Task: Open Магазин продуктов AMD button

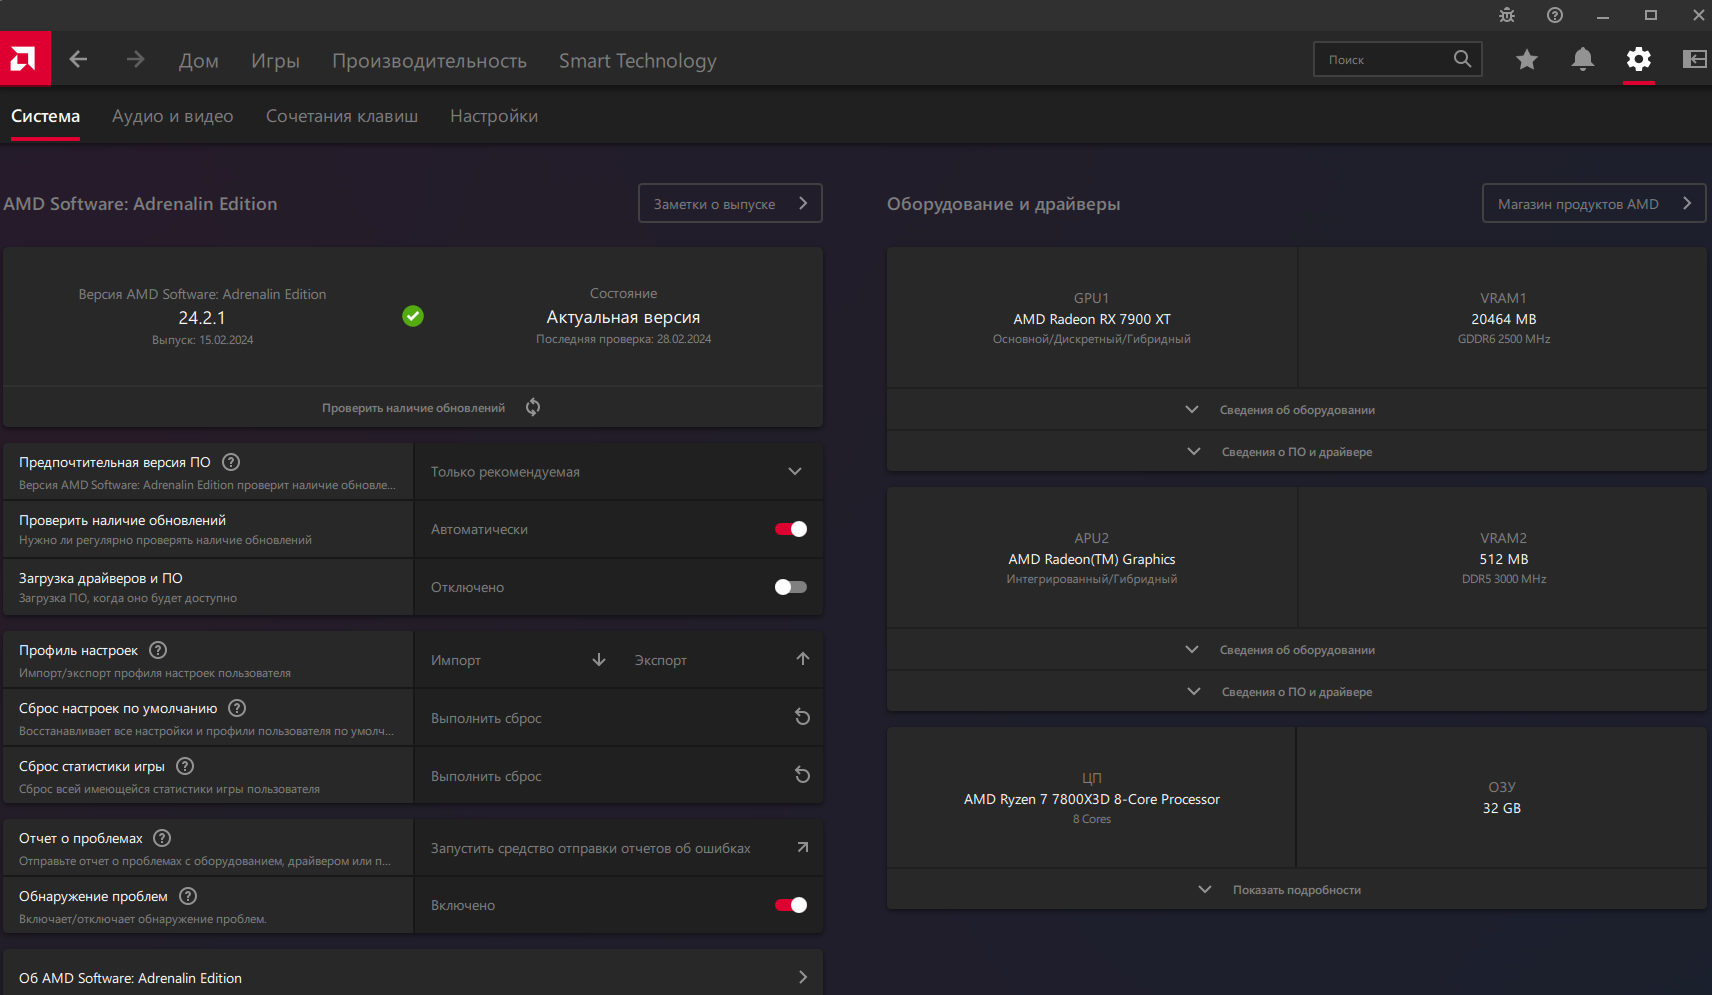Action: (x=1593, y=204)
